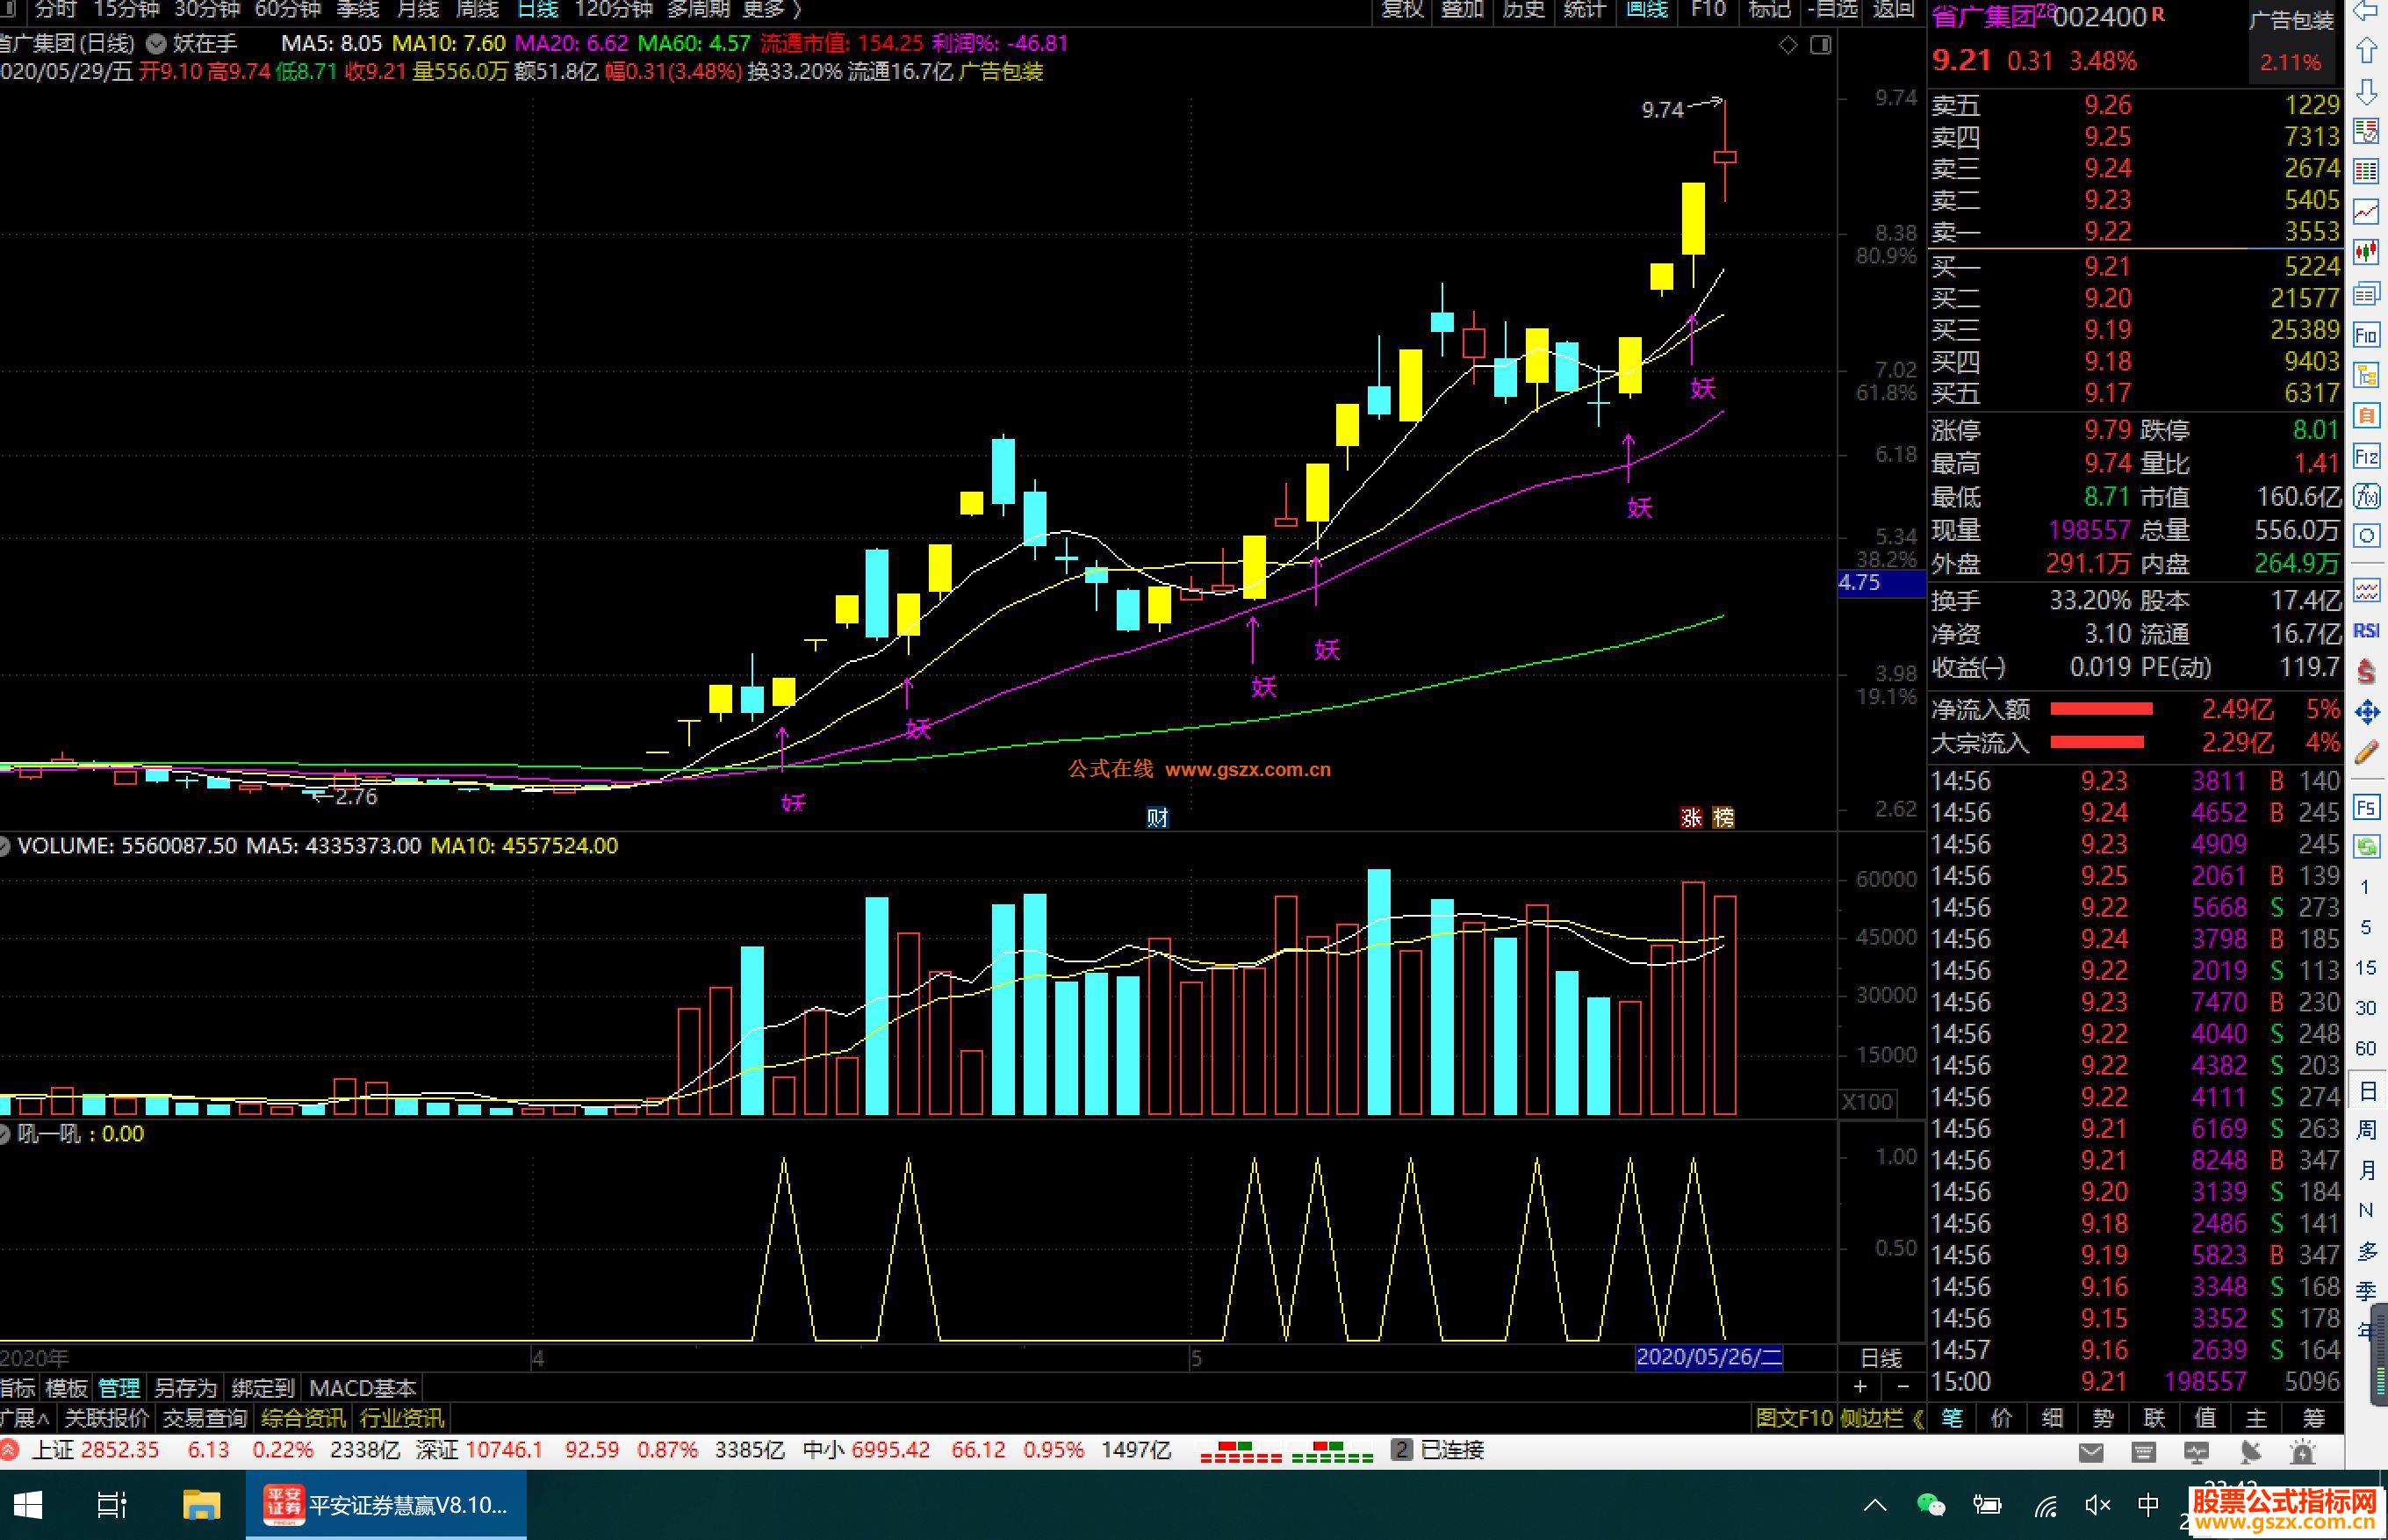Select the 周线 weekly tab

477,10
